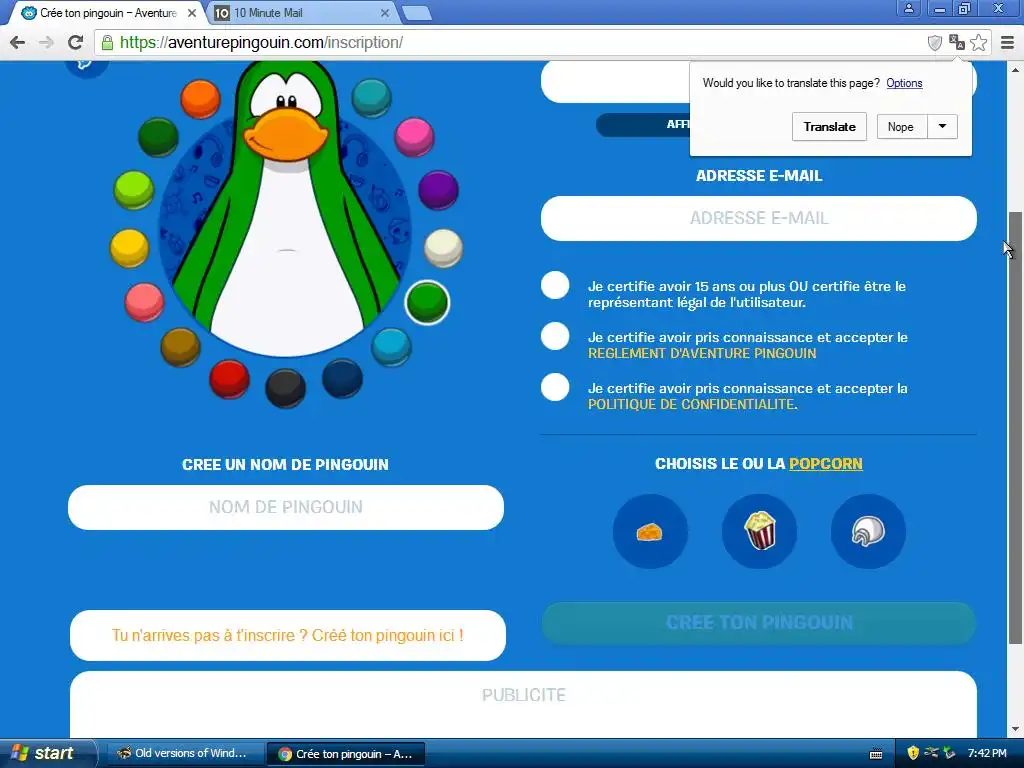
Task: Pick the lime green penguin color
Action: [x=134, y=190]
